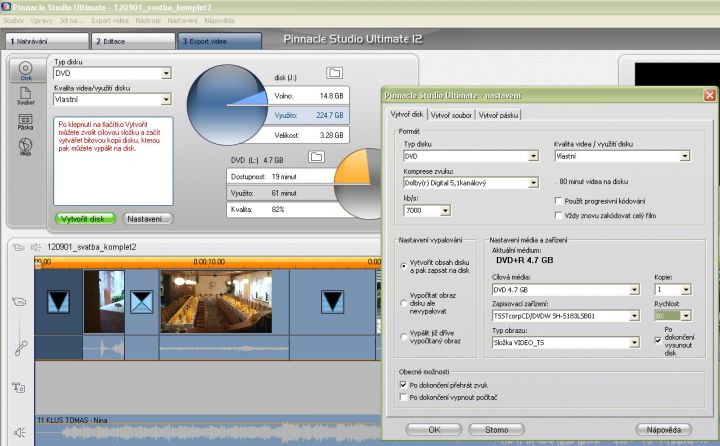Select Vytvoř disk dialog tab

(x=407, y=114)
